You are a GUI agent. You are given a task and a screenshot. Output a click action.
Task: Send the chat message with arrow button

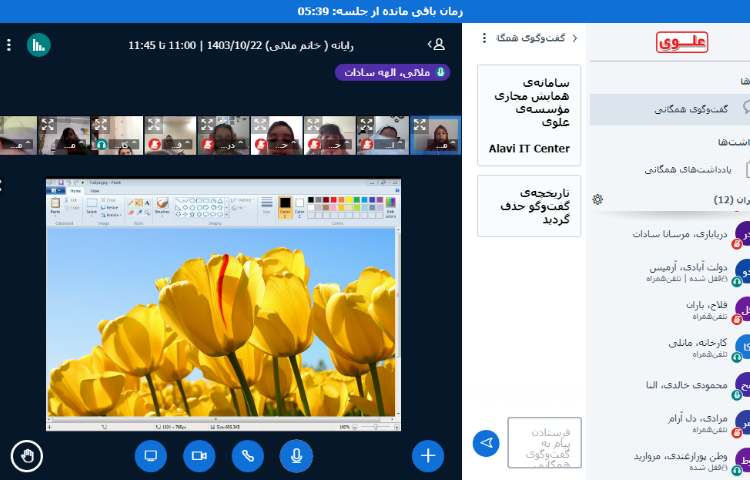tap(486, 442)
